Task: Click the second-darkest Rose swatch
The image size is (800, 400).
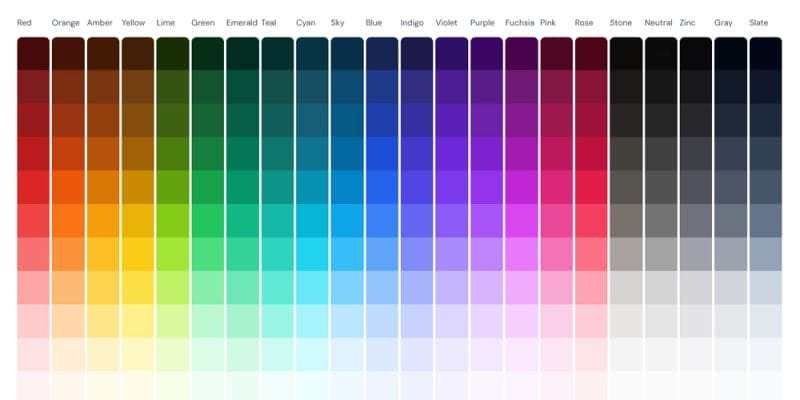Action: 591,87
